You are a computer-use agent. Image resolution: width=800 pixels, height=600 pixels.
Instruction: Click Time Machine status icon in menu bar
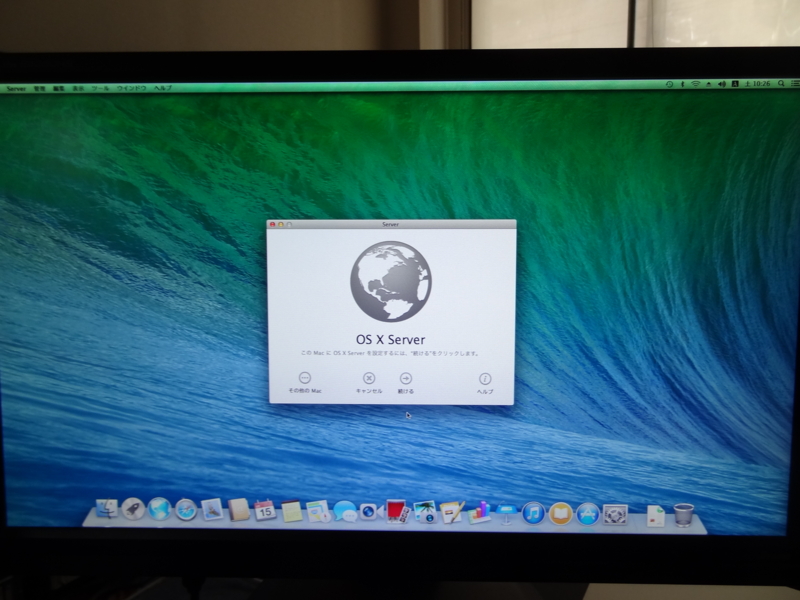(669, 84)
